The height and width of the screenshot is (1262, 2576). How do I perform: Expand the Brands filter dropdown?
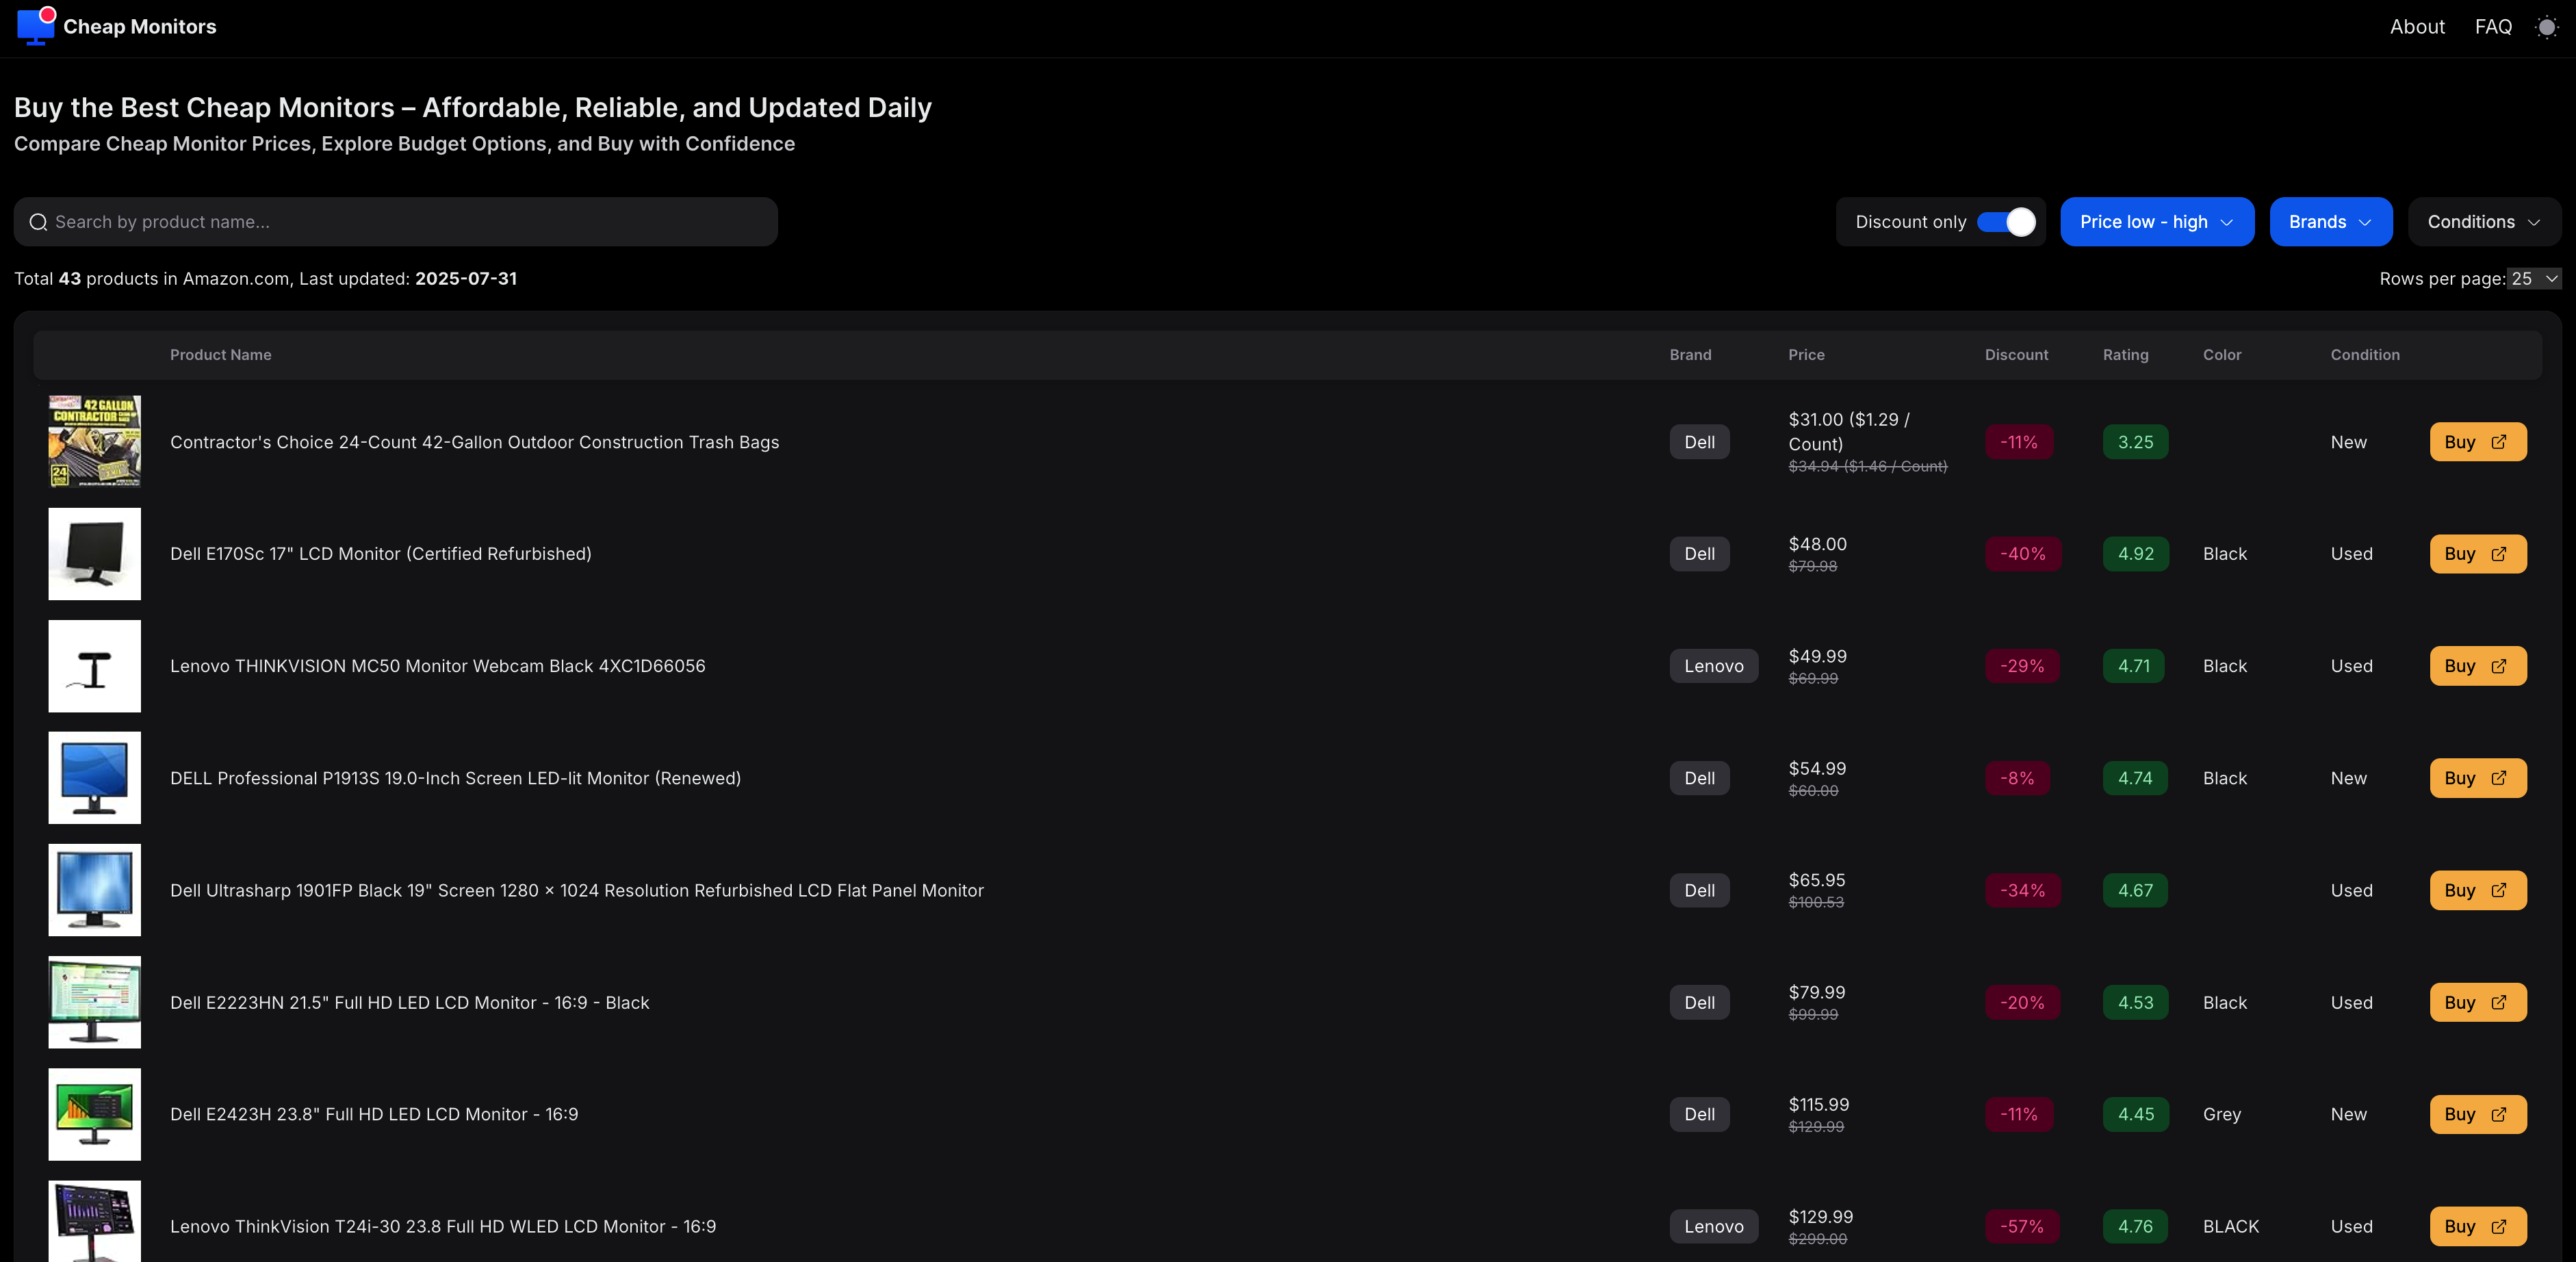tap(2330, 222)
